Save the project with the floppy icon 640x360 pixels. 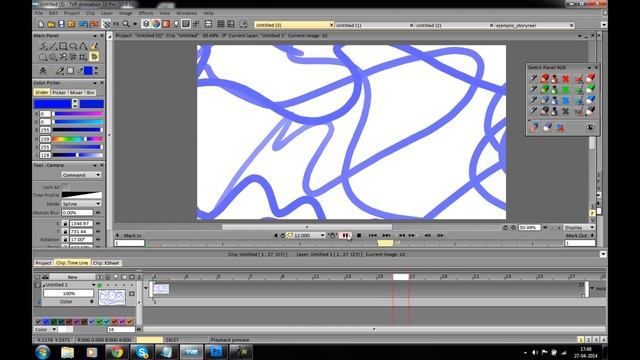click(61, 24)
